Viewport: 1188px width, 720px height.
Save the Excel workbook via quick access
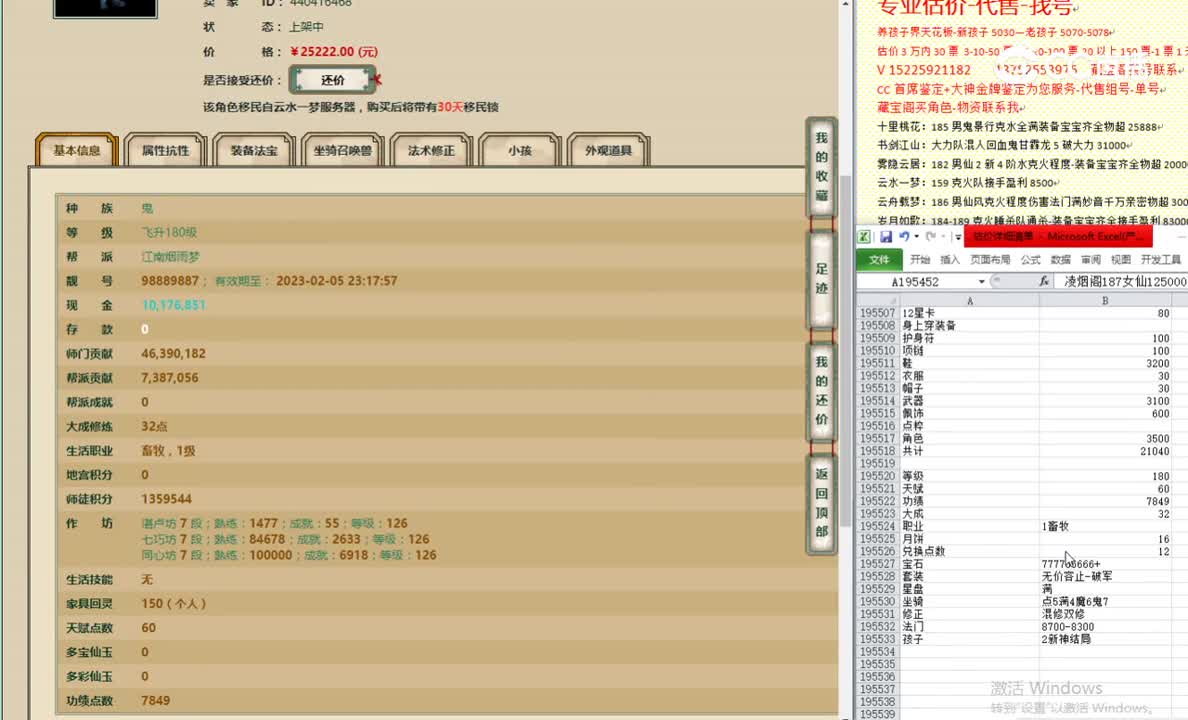(886, 236)
